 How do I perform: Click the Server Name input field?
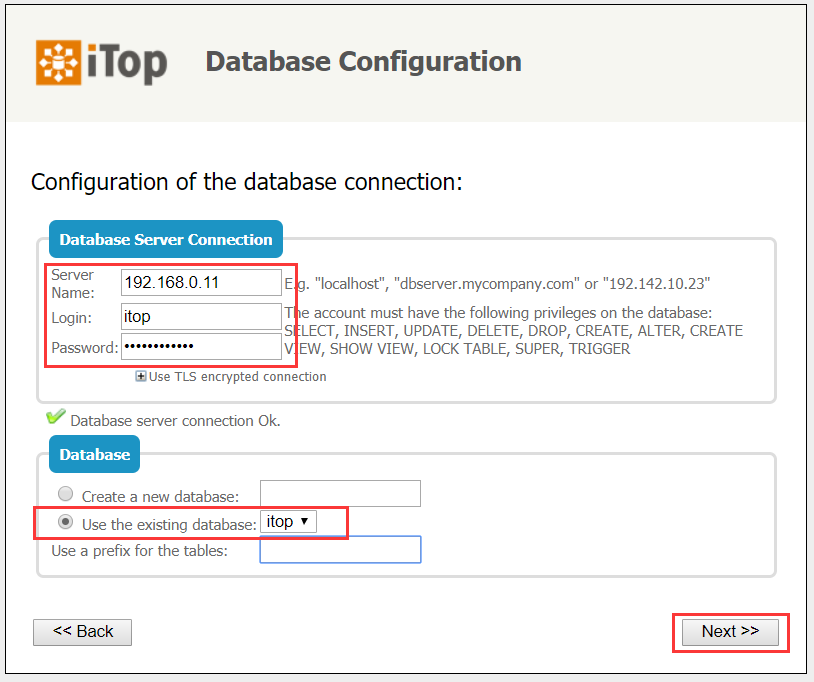[201, 282]
